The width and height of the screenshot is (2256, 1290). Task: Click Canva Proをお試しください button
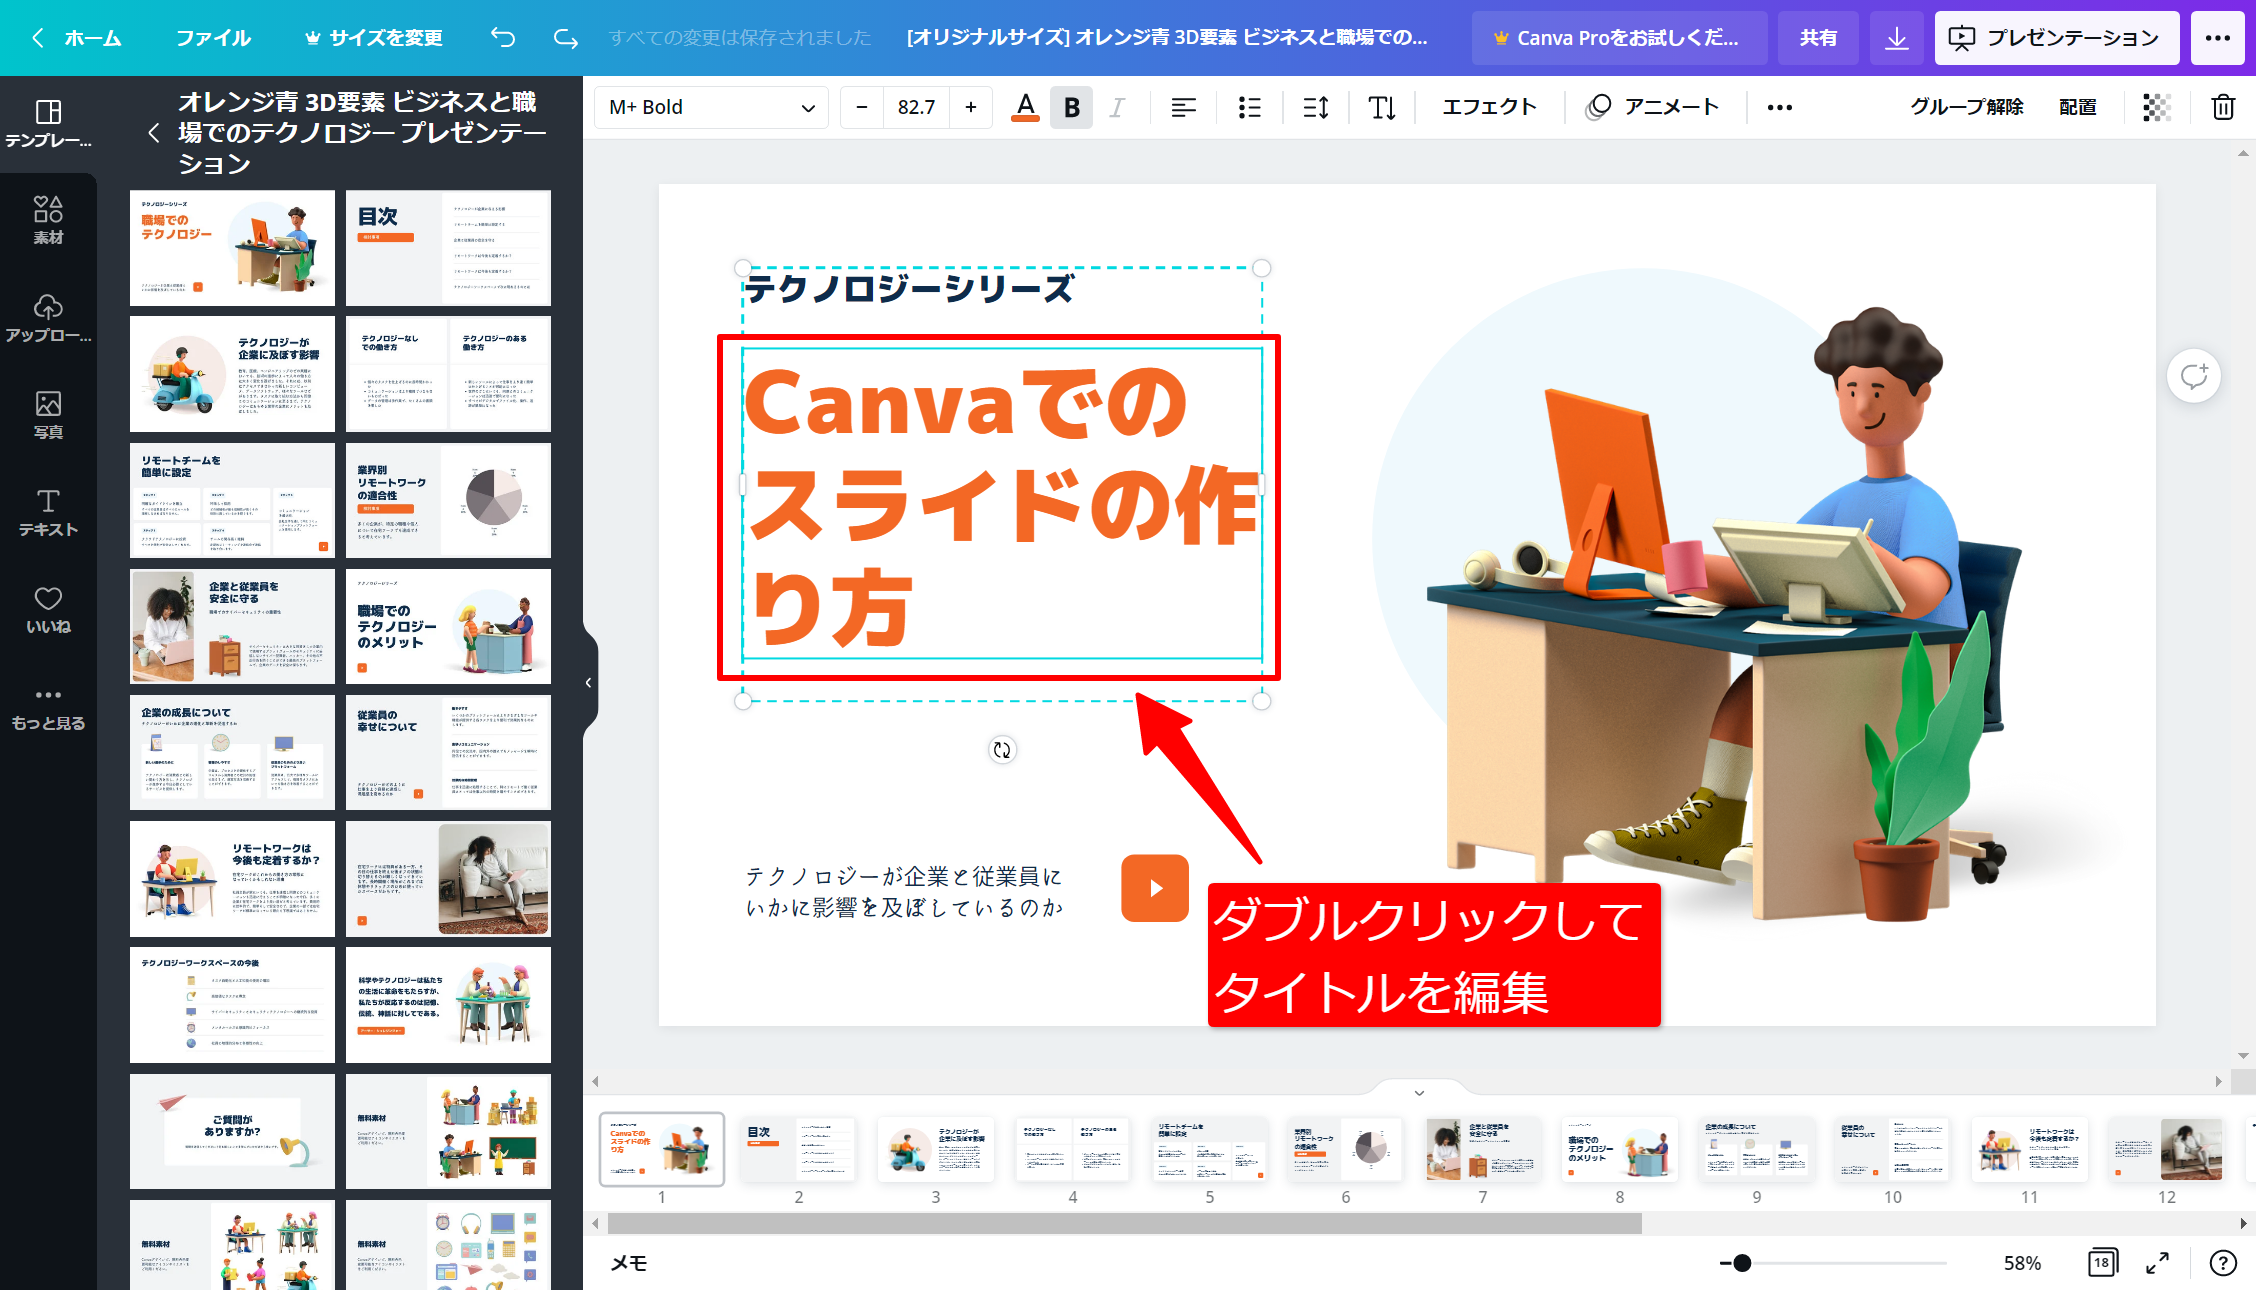click(x=1619, y=38)
